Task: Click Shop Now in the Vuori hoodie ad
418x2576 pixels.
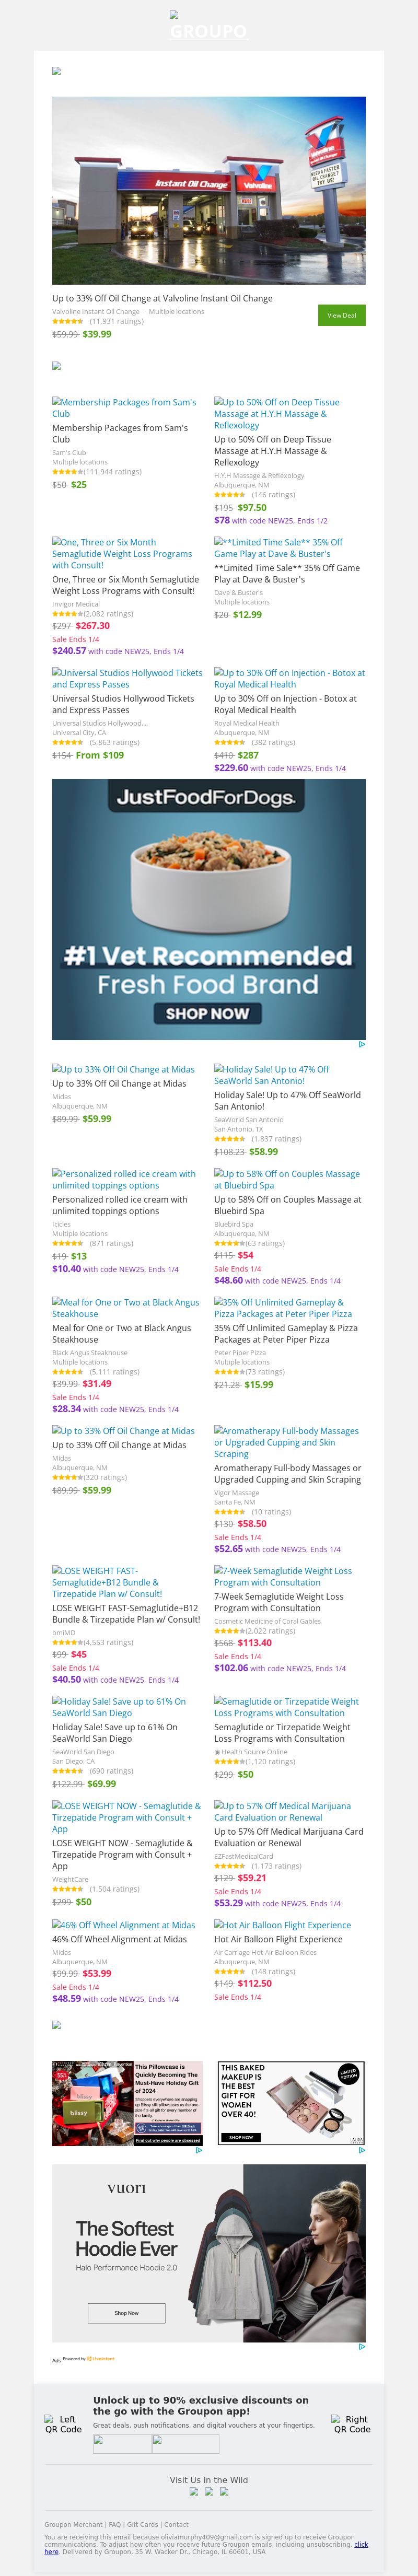Action: point(126,2313)
